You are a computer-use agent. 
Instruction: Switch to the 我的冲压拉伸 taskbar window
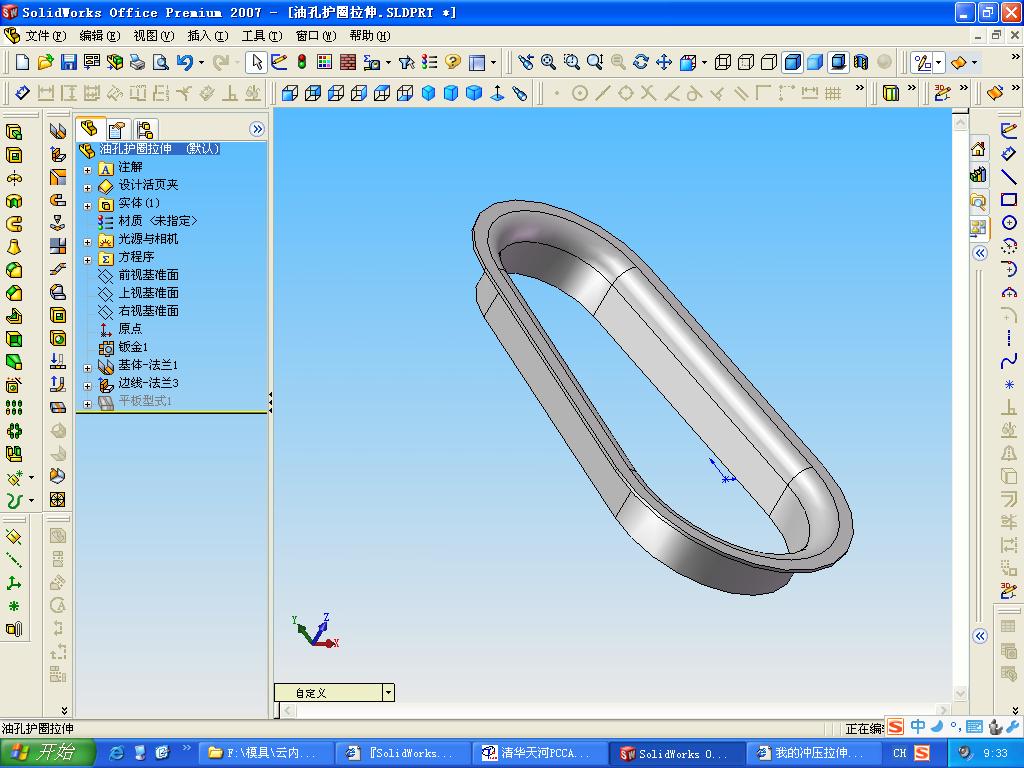[814, 754]
